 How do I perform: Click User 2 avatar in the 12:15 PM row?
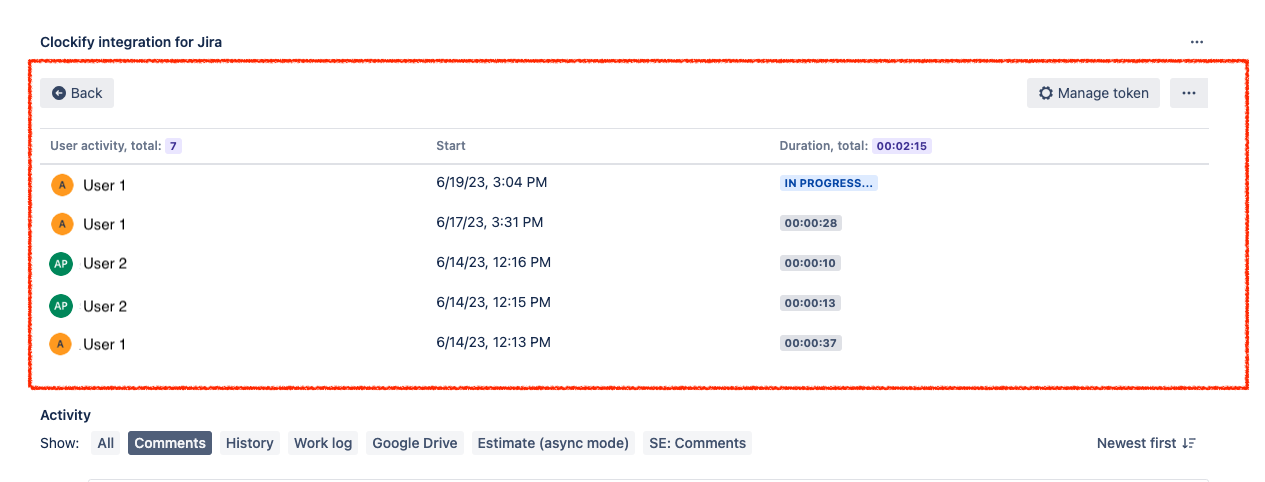coord(61,305)
